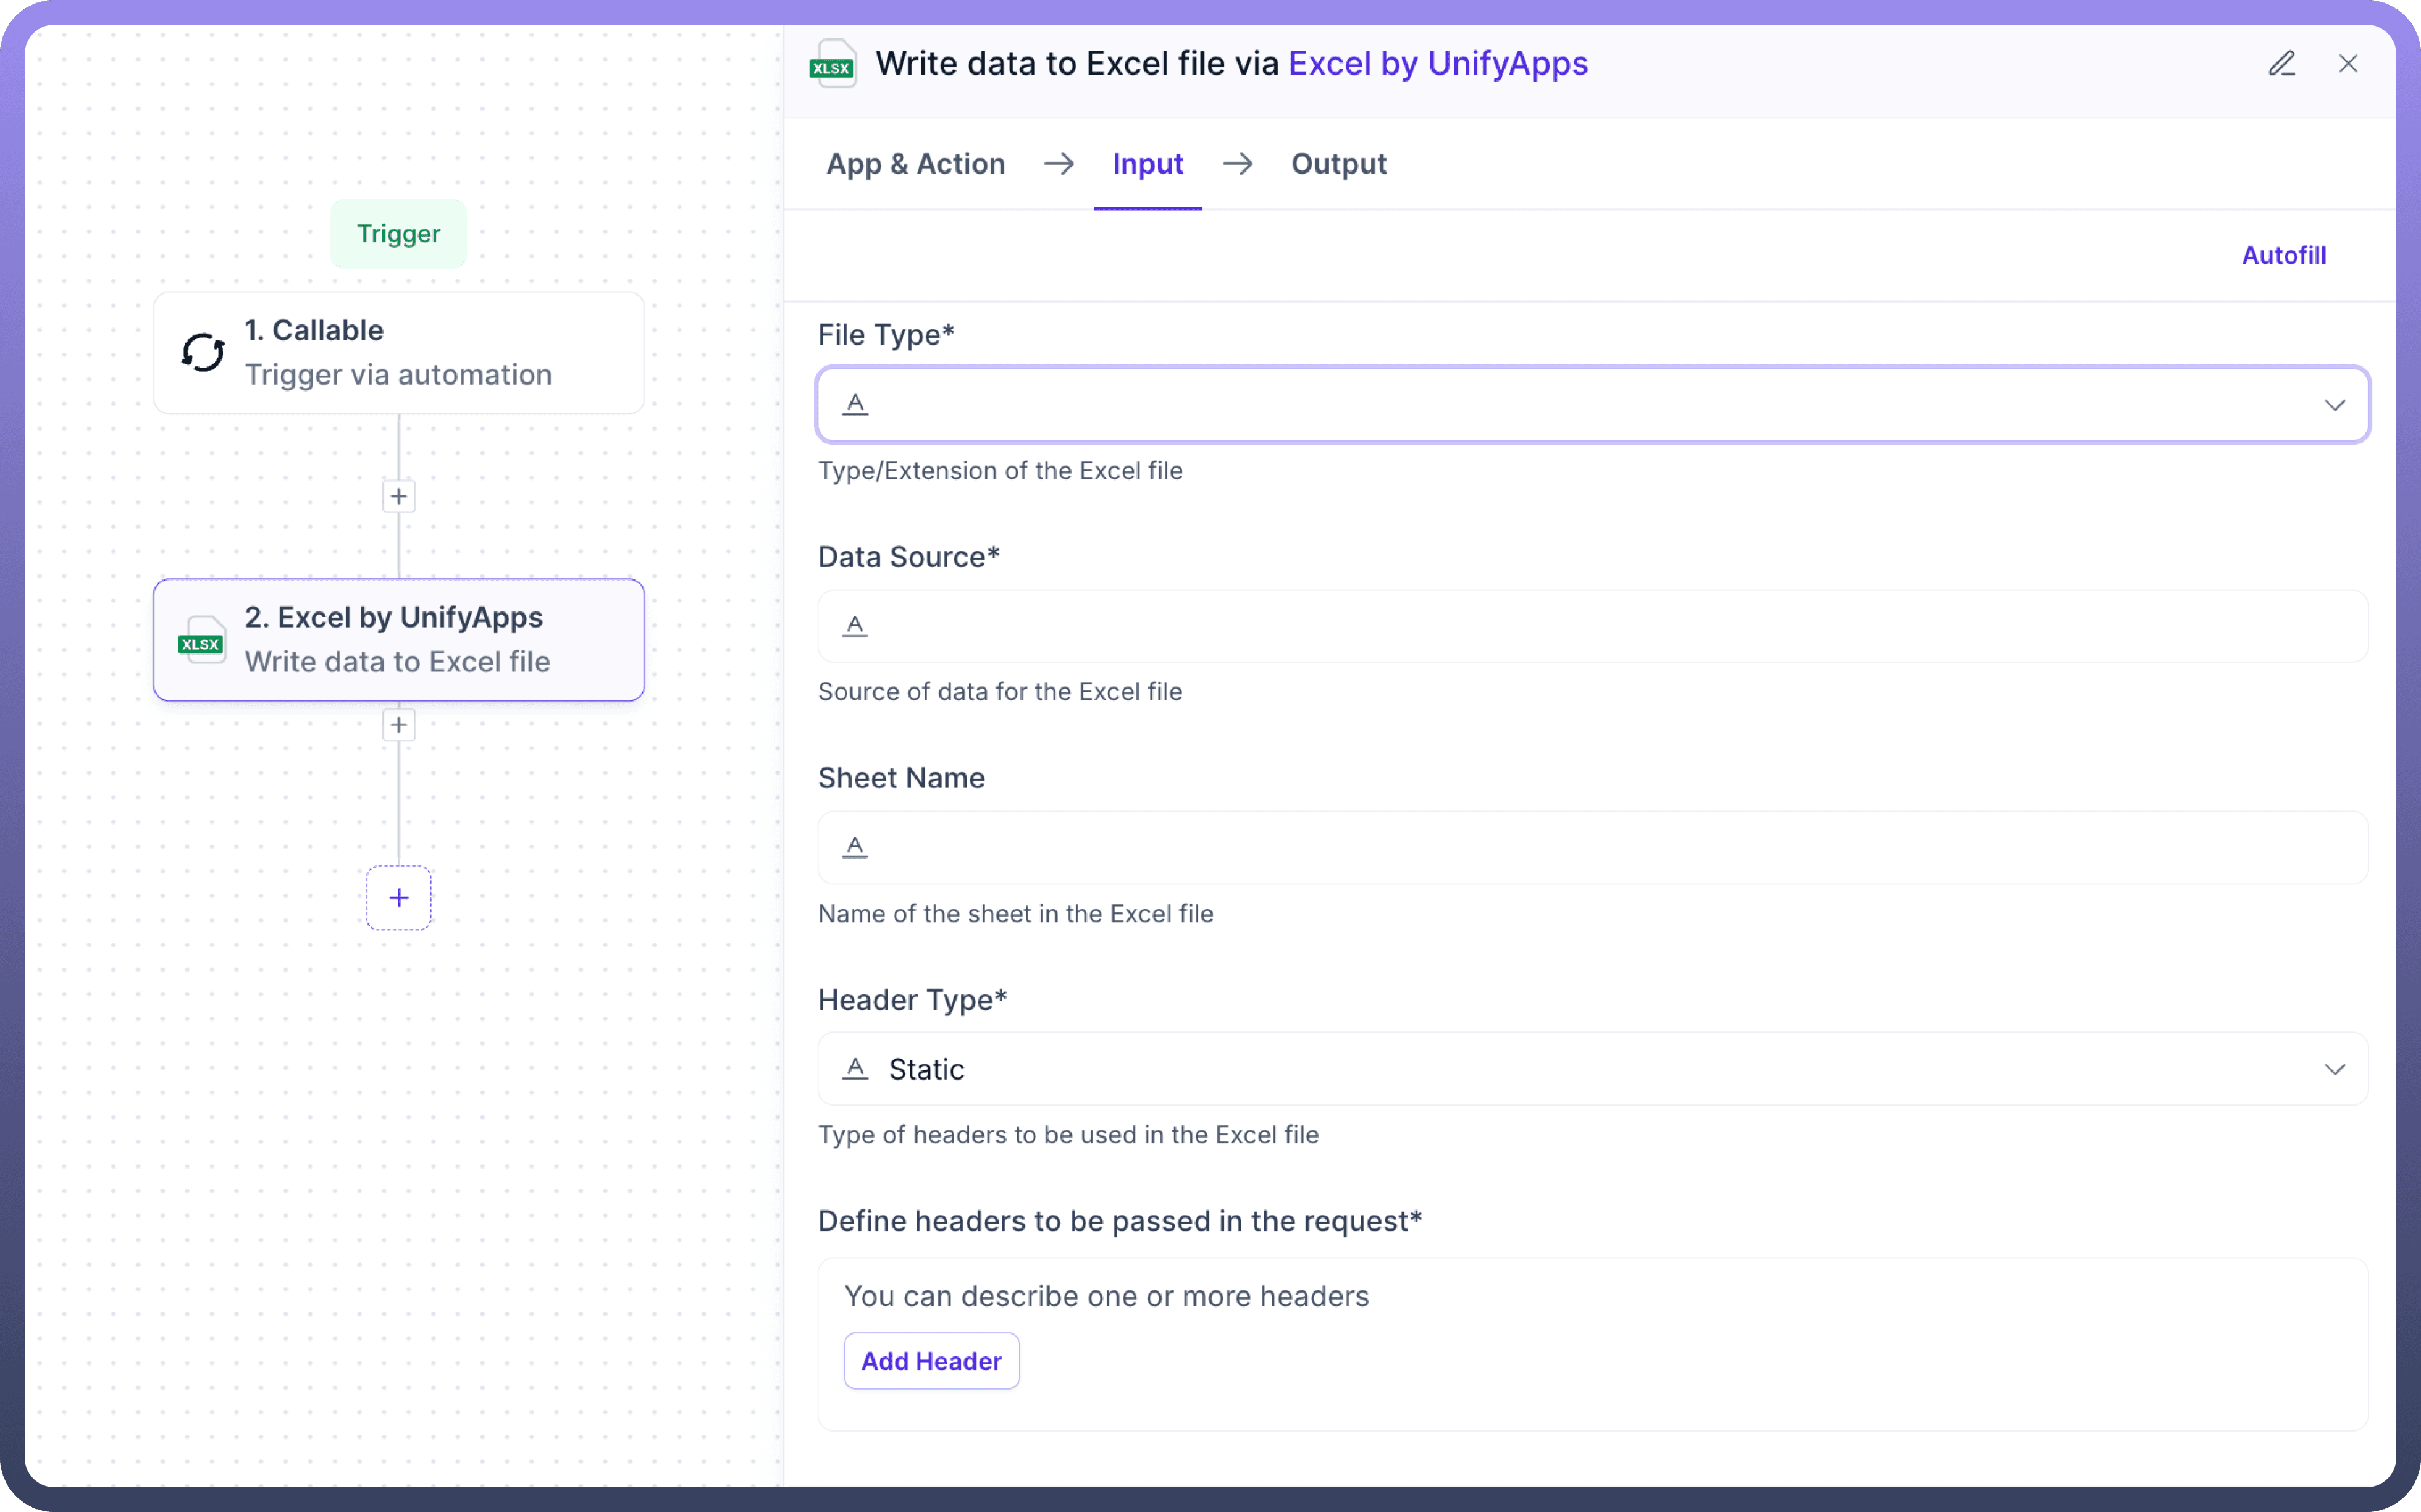Viewport: 2421px width, 1512px height.
Task: Click the File Type combo box
Action: [x=1592, y=405]
